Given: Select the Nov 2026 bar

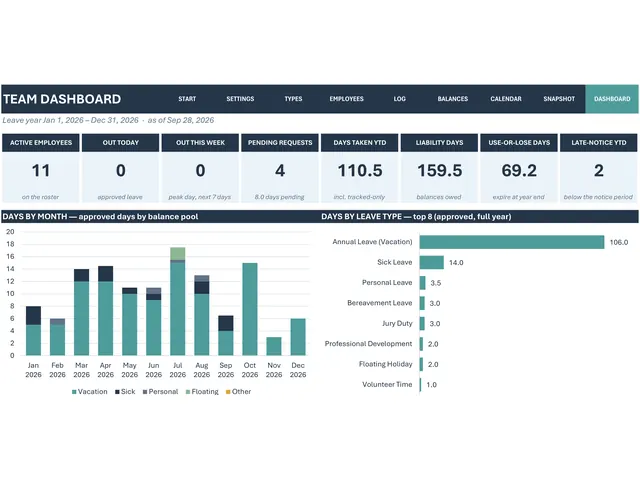Looking at the screenshot, I should pyautogui.click(x=274, y=346).
